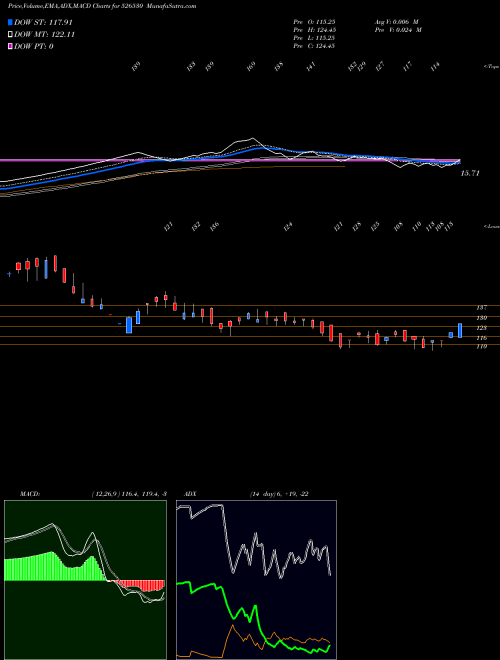Select the 'DOW PT: 0' legend text
The height and width of the screenshot is (660, 500).
click(33, 46)
